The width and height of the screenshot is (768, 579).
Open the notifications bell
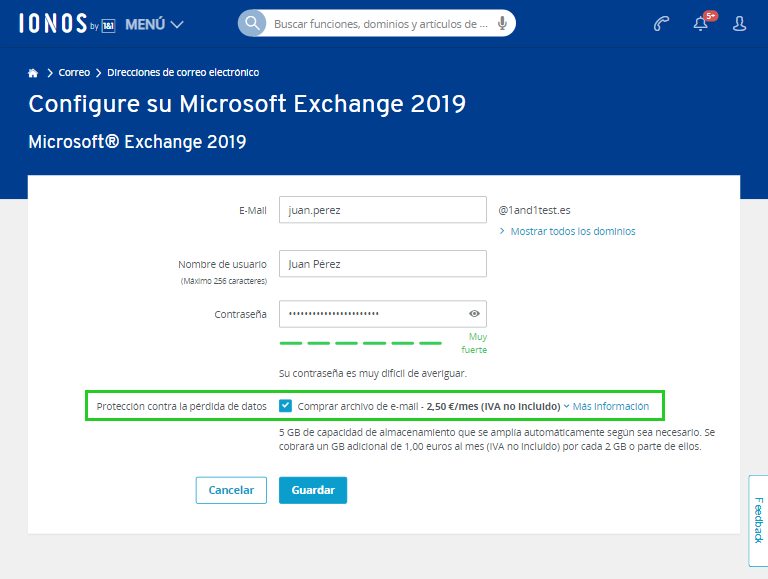[x=700, y=24]
